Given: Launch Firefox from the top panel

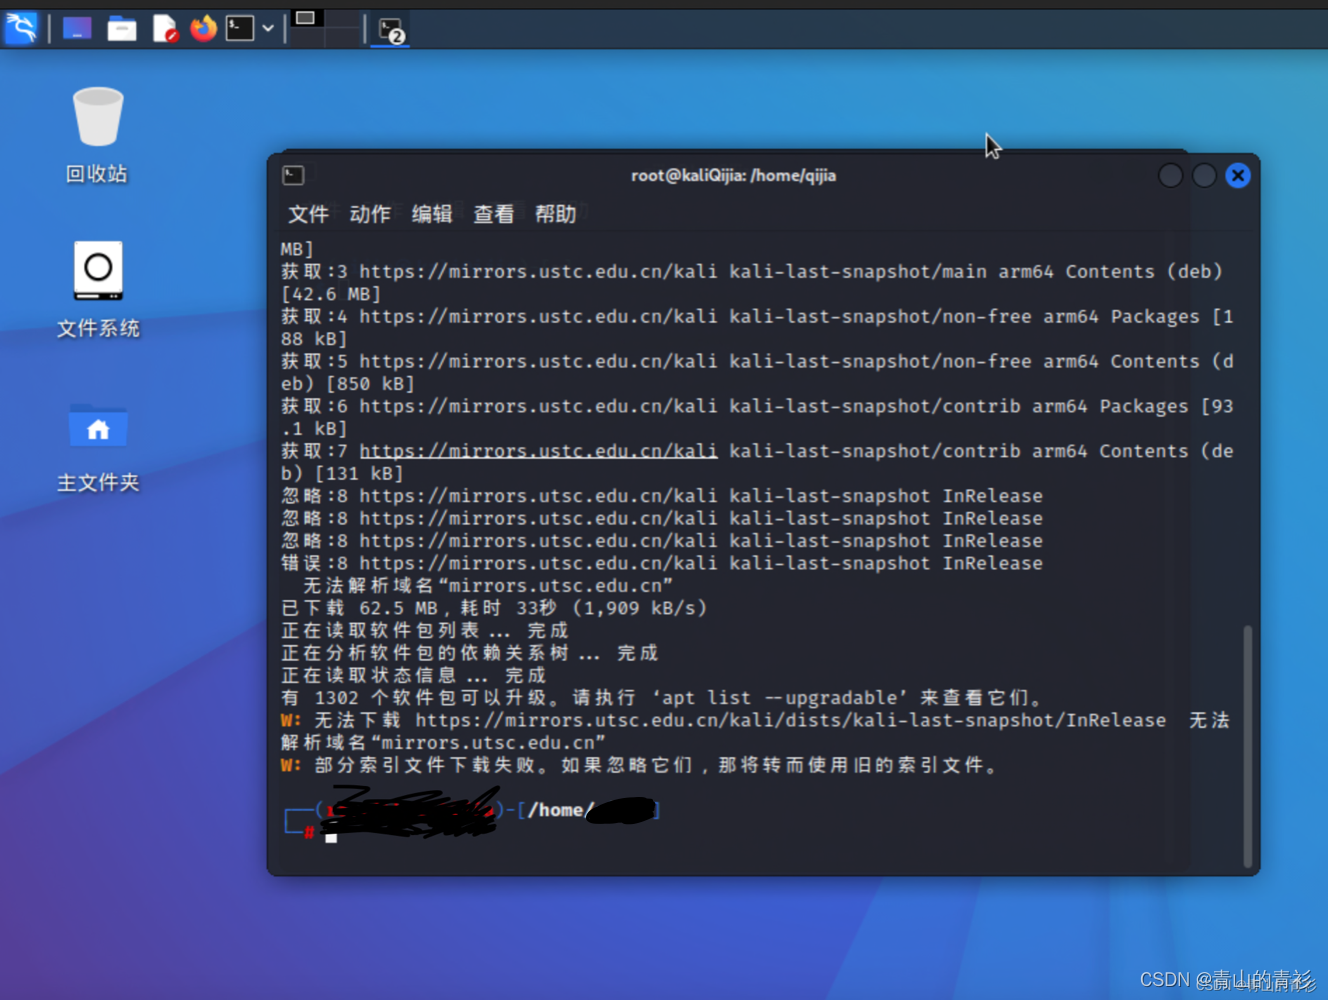Looking at the screenshot, I should pyautogui.click(x=204, y=28).
